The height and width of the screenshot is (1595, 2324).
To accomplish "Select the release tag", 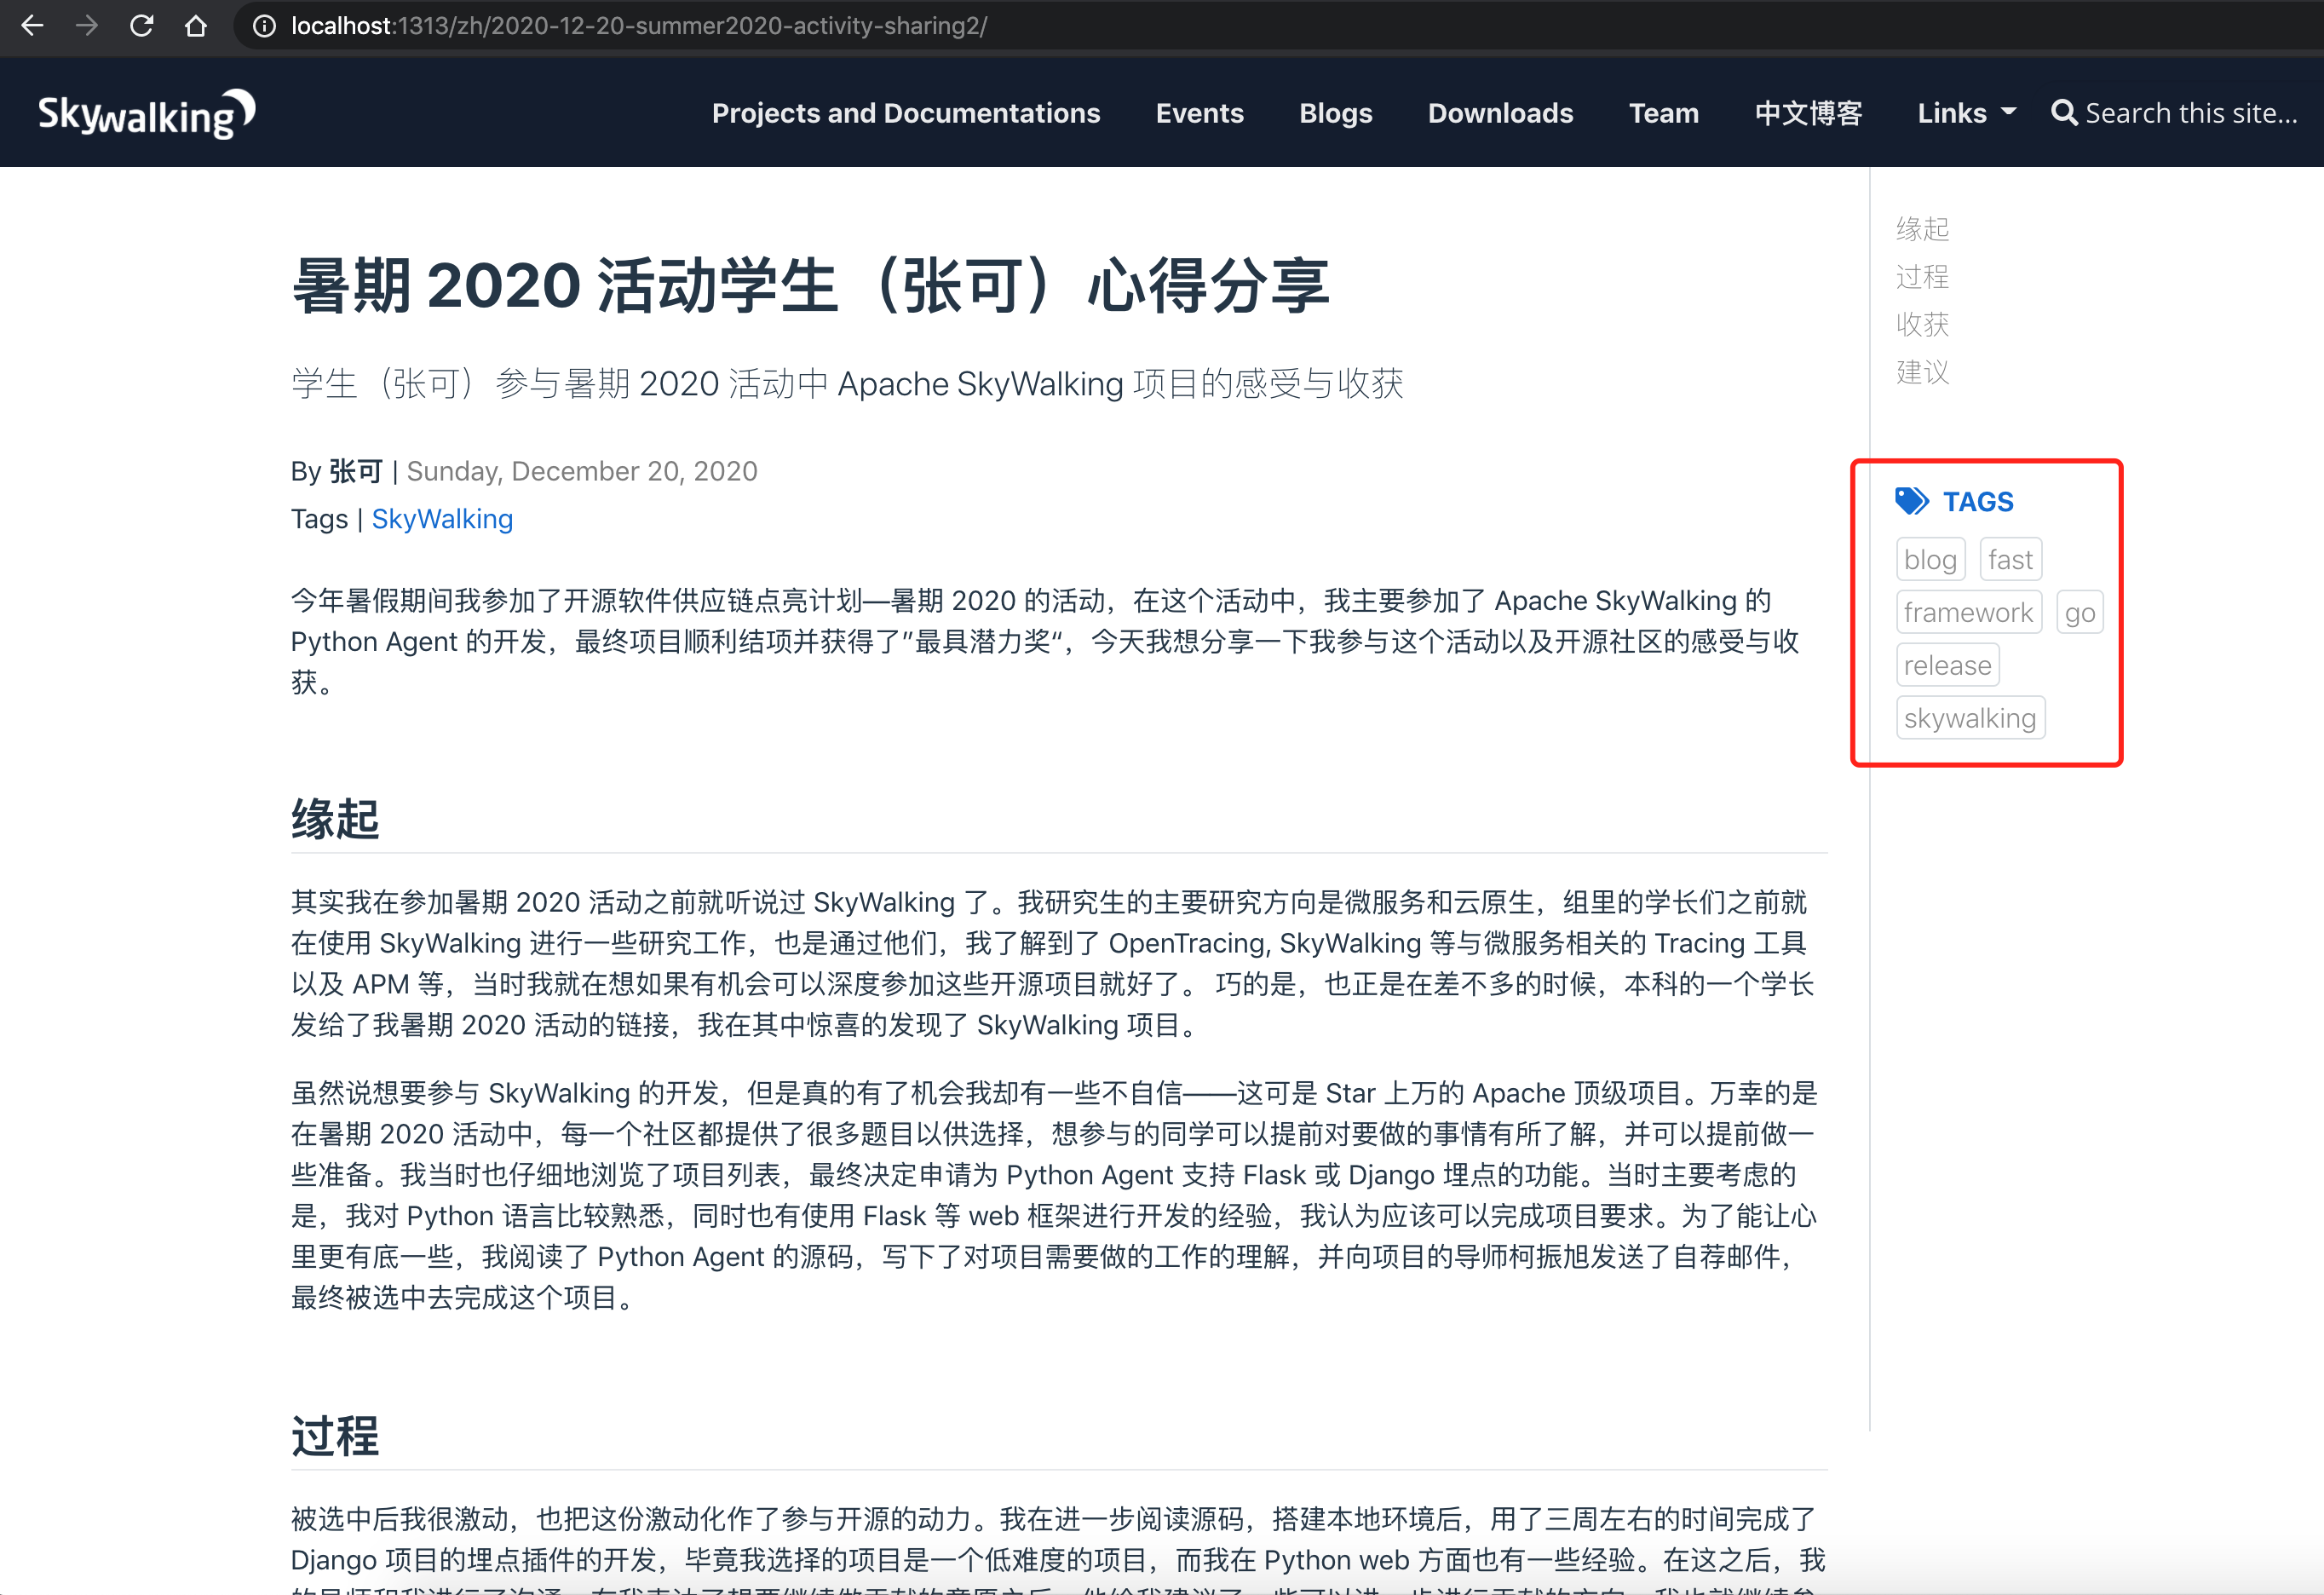I will pos(1946,665).
